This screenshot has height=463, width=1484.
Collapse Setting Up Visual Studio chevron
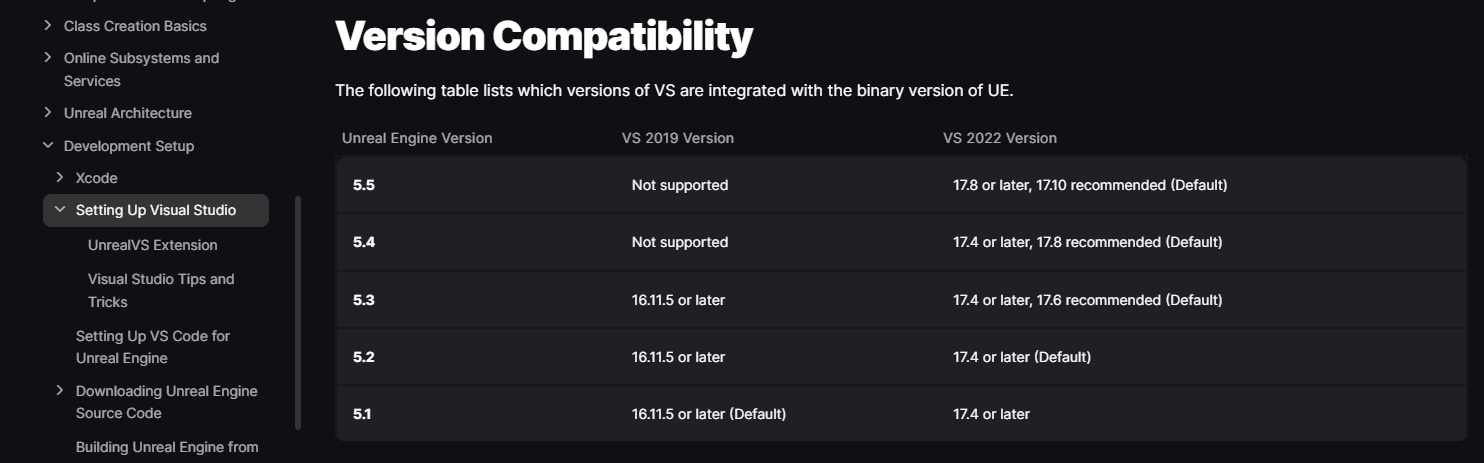point(60,210)
